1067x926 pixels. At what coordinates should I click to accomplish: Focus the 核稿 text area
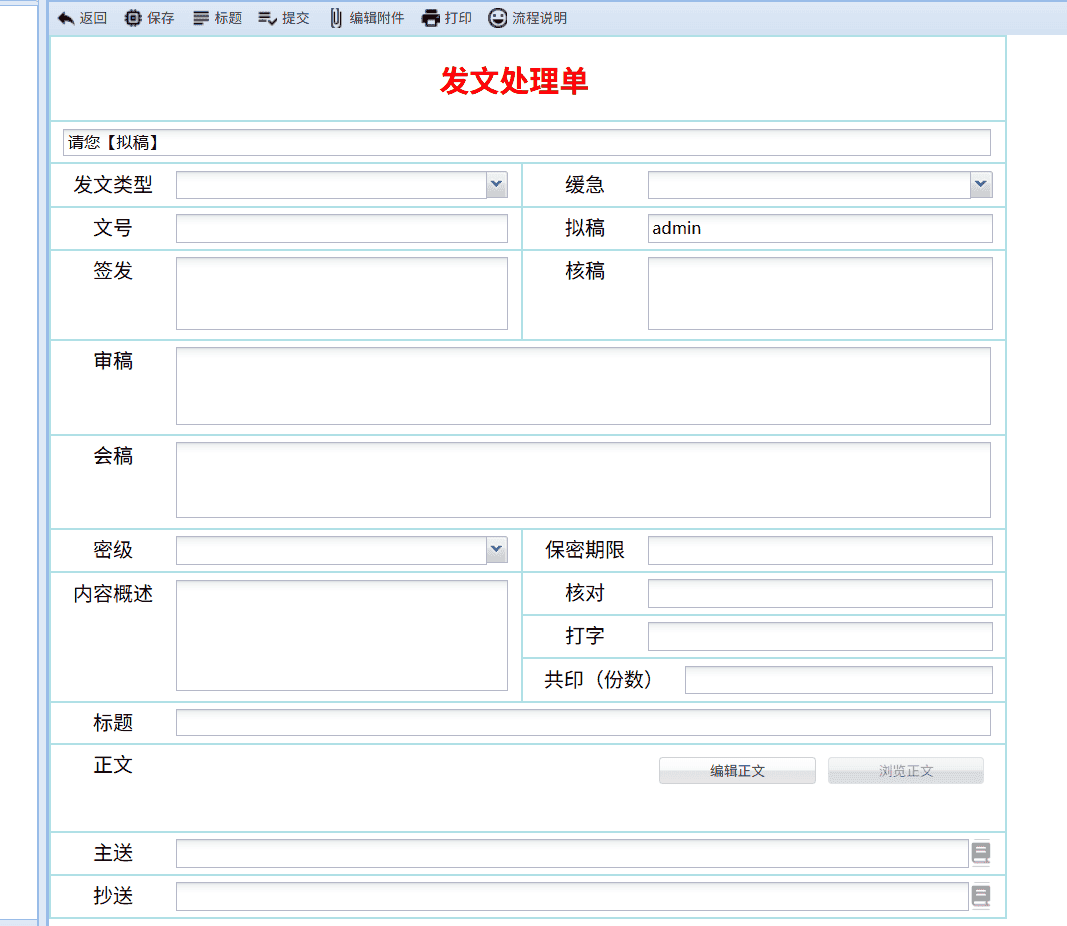point(820,293)
